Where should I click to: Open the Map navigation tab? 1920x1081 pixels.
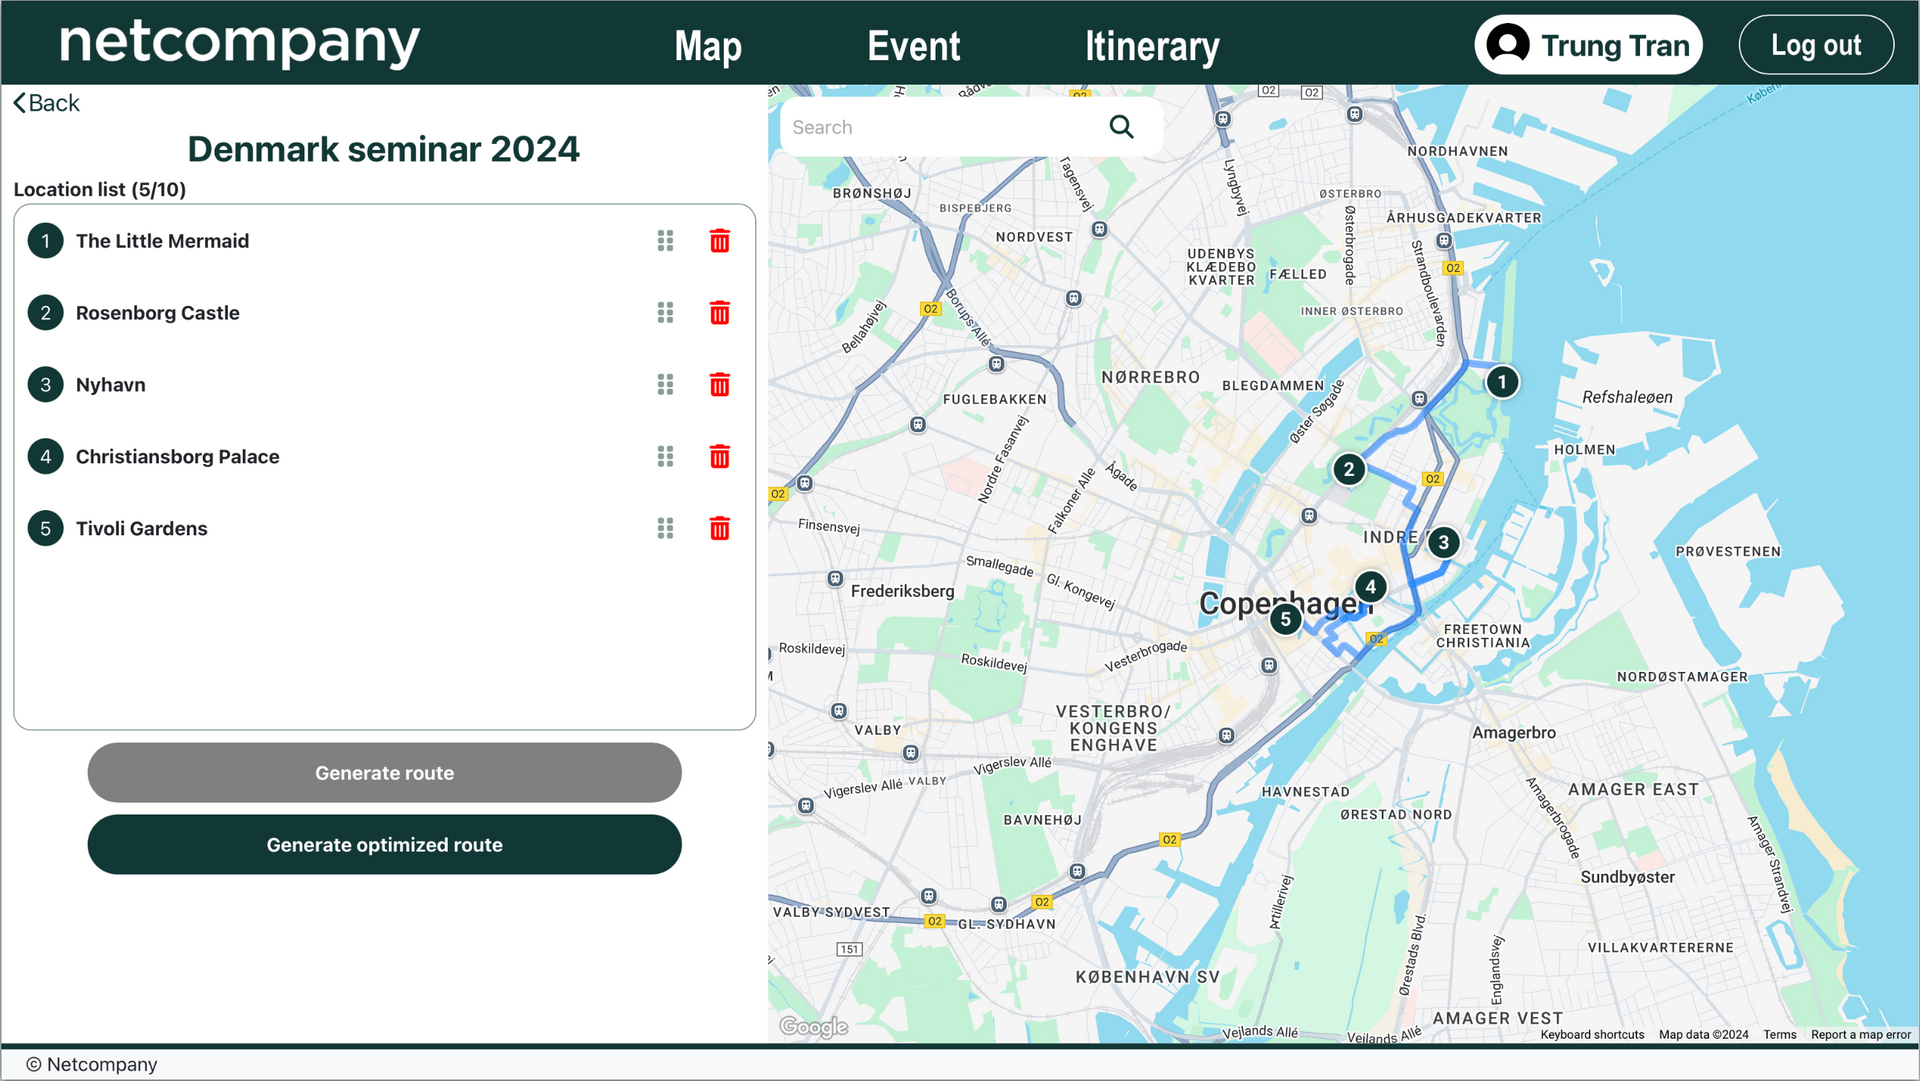tap(707, 46)
